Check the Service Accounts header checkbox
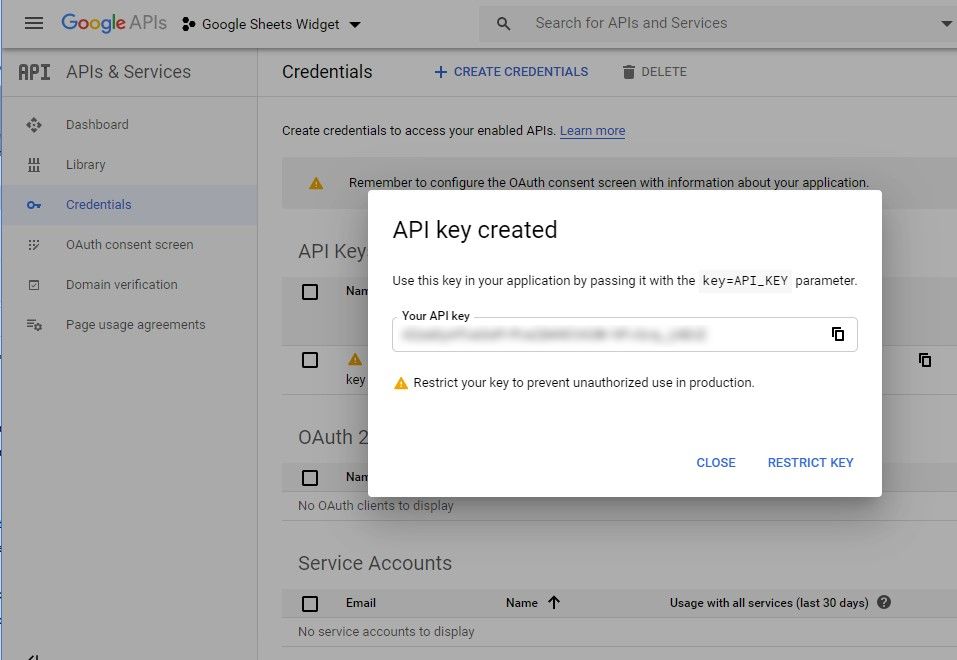 pos(310,603)
